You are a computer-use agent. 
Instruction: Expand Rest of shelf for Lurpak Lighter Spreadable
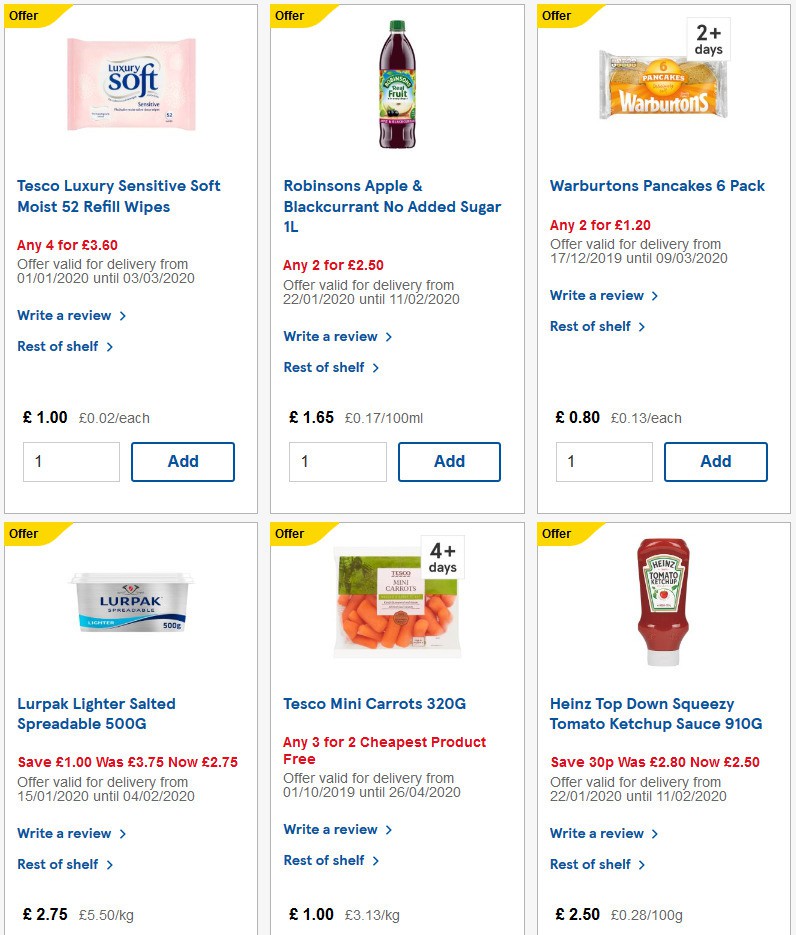59,864
